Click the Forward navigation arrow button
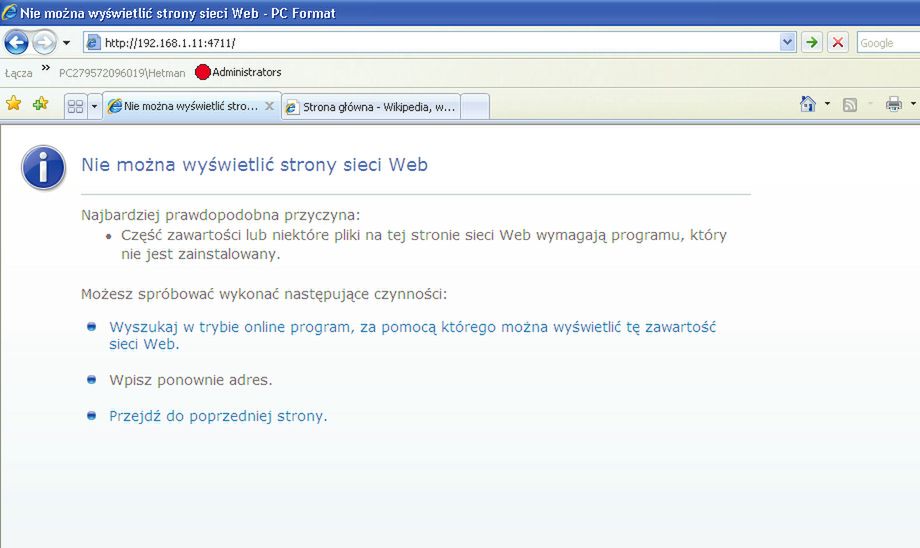Screen dimensions: 920x548 coord(44,42)
